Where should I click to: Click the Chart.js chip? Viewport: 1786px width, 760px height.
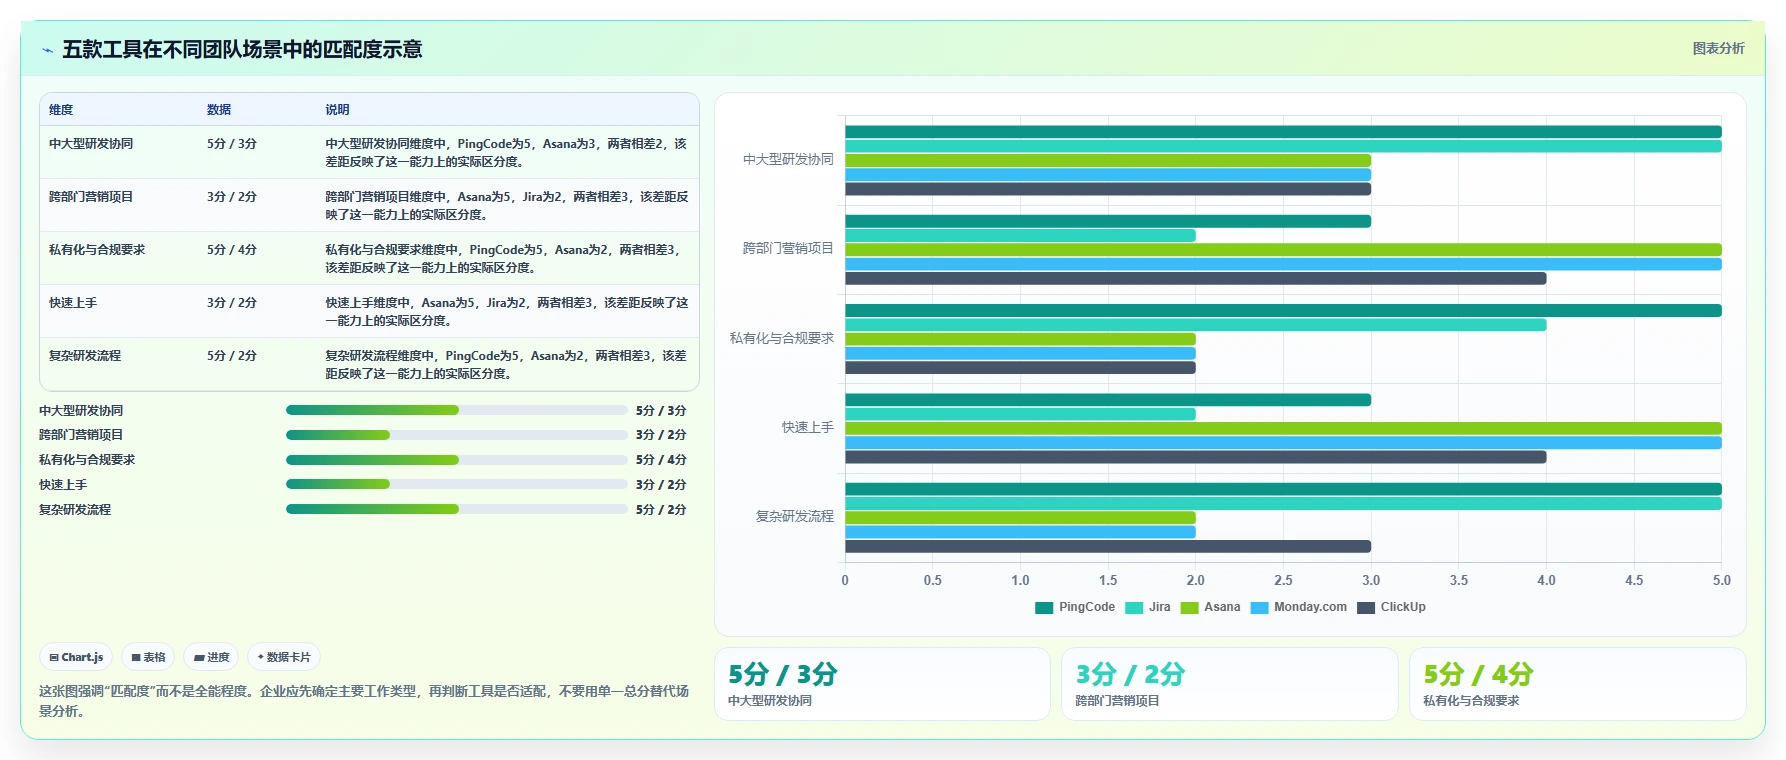point(76,657)
